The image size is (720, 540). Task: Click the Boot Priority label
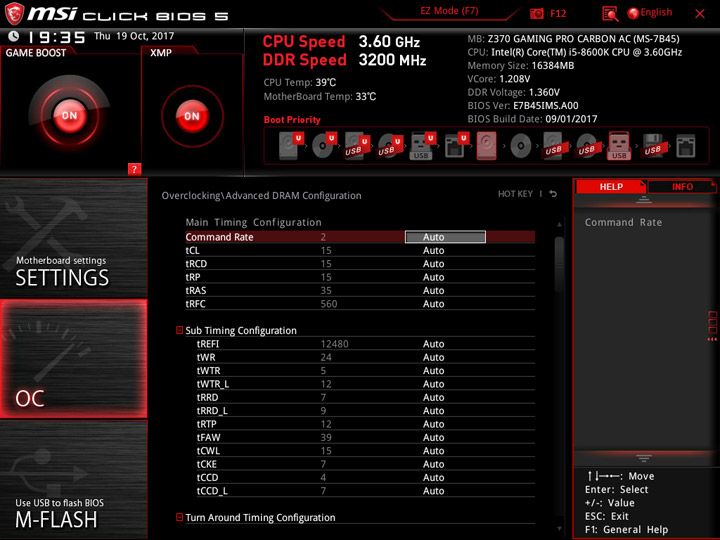coord(292,119)
